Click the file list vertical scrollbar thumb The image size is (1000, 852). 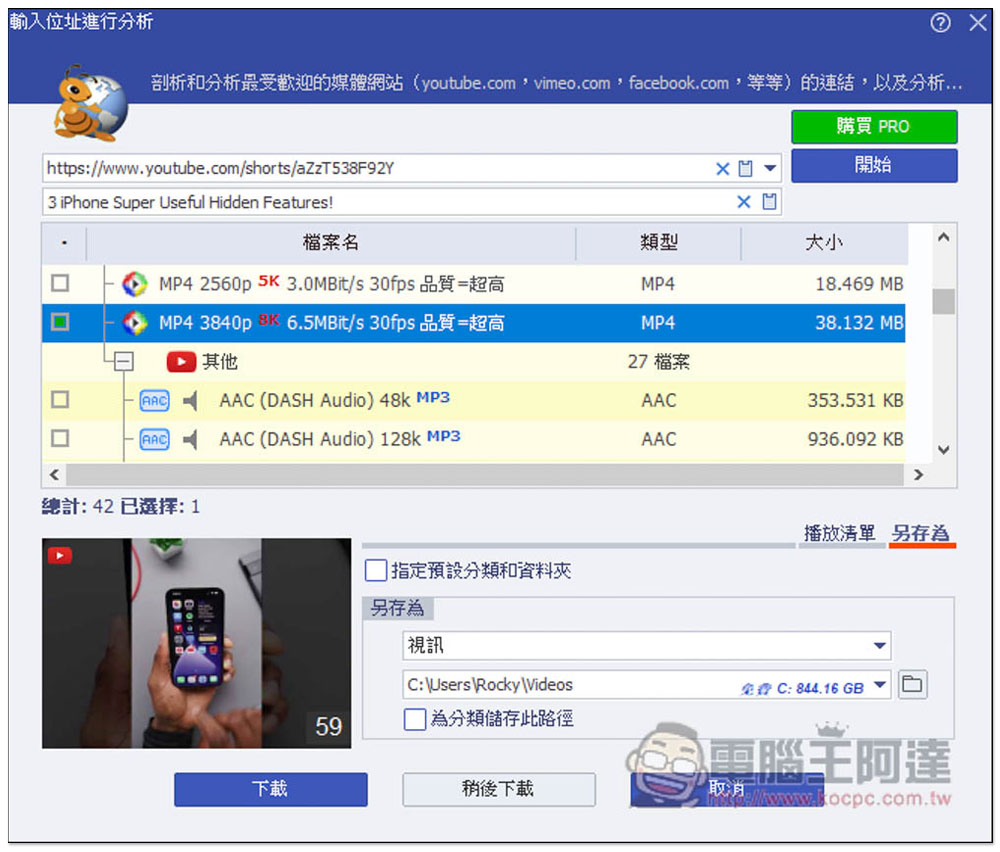pos(943,302)
